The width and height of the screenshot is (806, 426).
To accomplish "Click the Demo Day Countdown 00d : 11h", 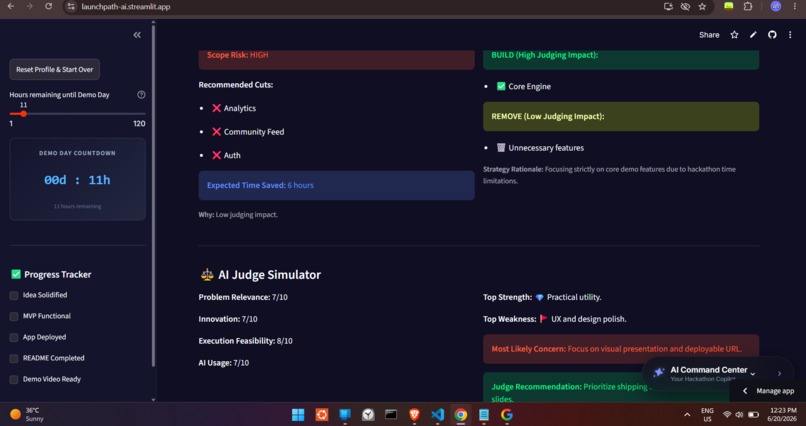I will pyautogui.click(x=77, y=180).
